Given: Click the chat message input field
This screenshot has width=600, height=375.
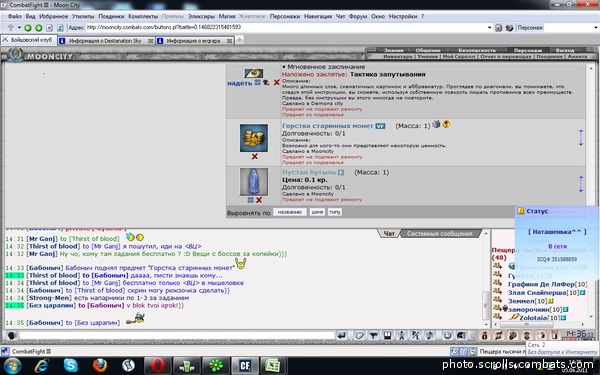Looking at the screenshot, I should point(177,336).
